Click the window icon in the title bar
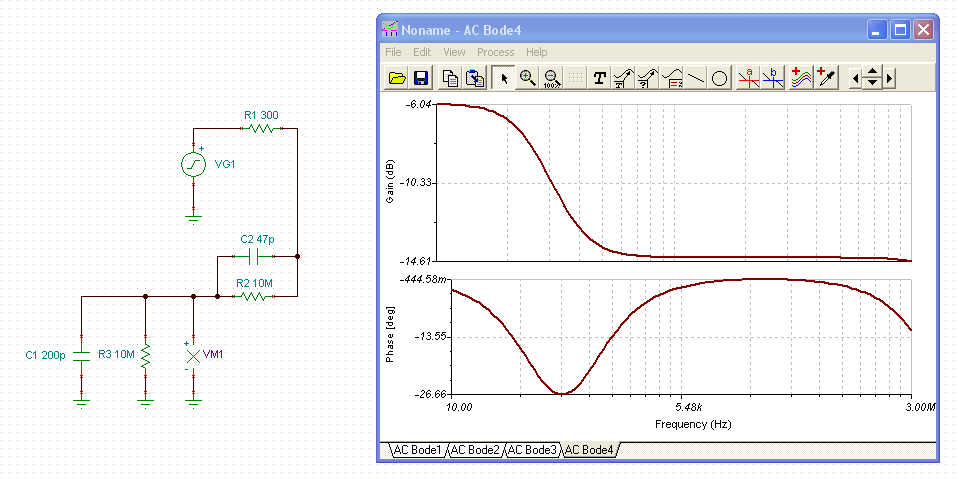The height and width of the screenshot is (479, 959). click(x=390, y=29)
